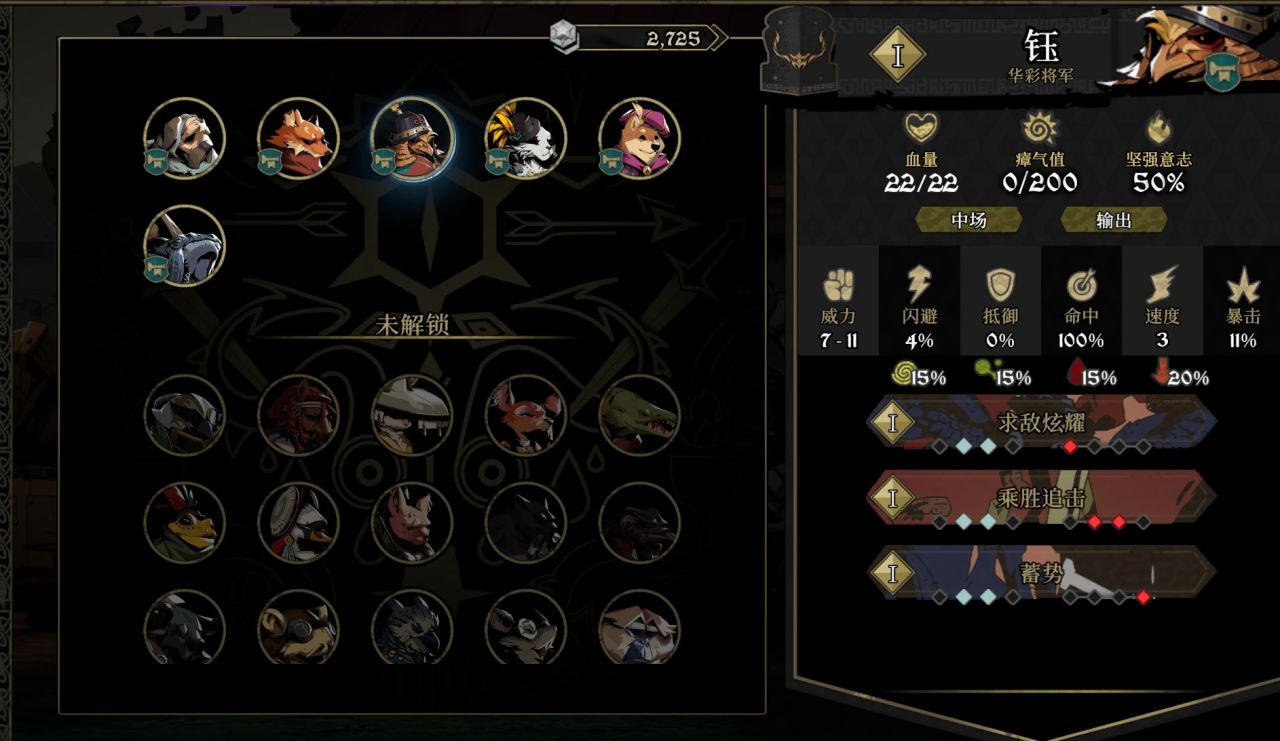1280x741 pixels.
Task: Click the 威力 fist stat icon
Action: pyautogui.click(x=838, y=285)
